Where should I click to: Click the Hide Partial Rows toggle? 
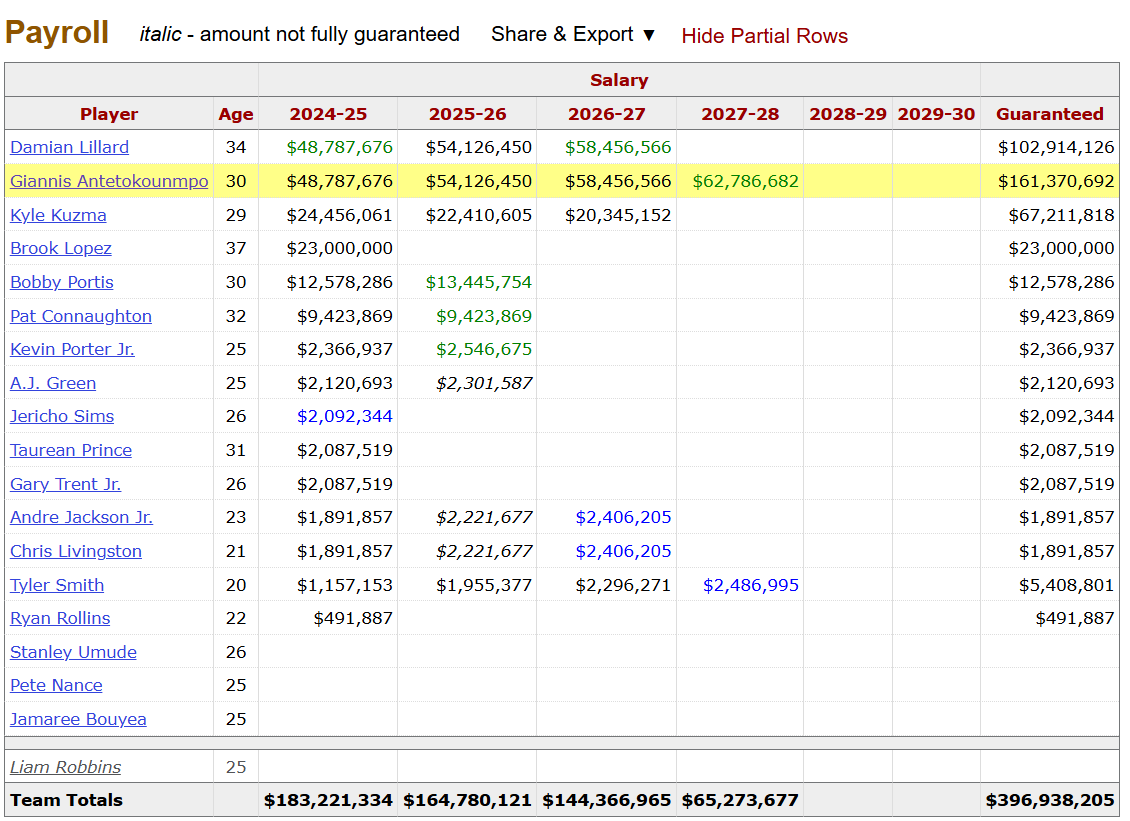[764, 36]
